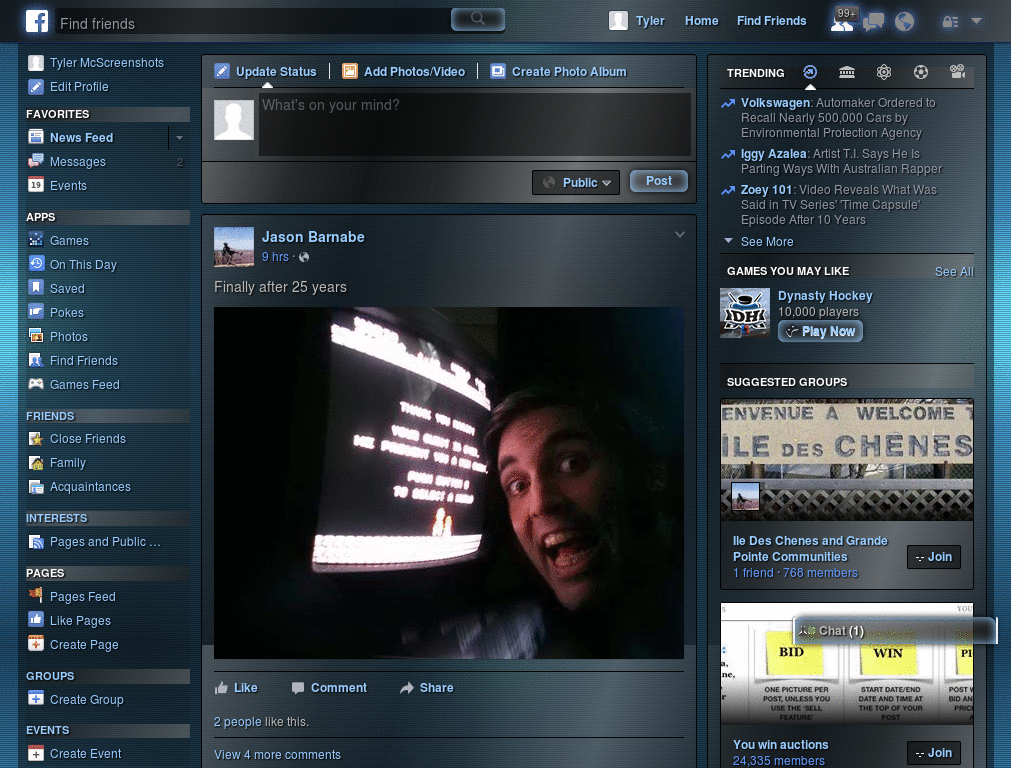Like Jason Barnabe's post
The width and height of the screenshot is (1024, 768).
coord(236,688)
